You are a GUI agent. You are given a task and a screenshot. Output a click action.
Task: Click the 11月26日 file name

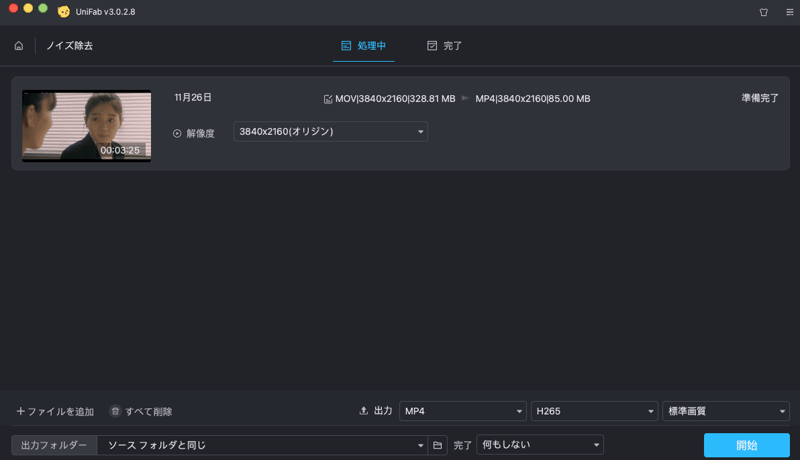coord(193,97)
